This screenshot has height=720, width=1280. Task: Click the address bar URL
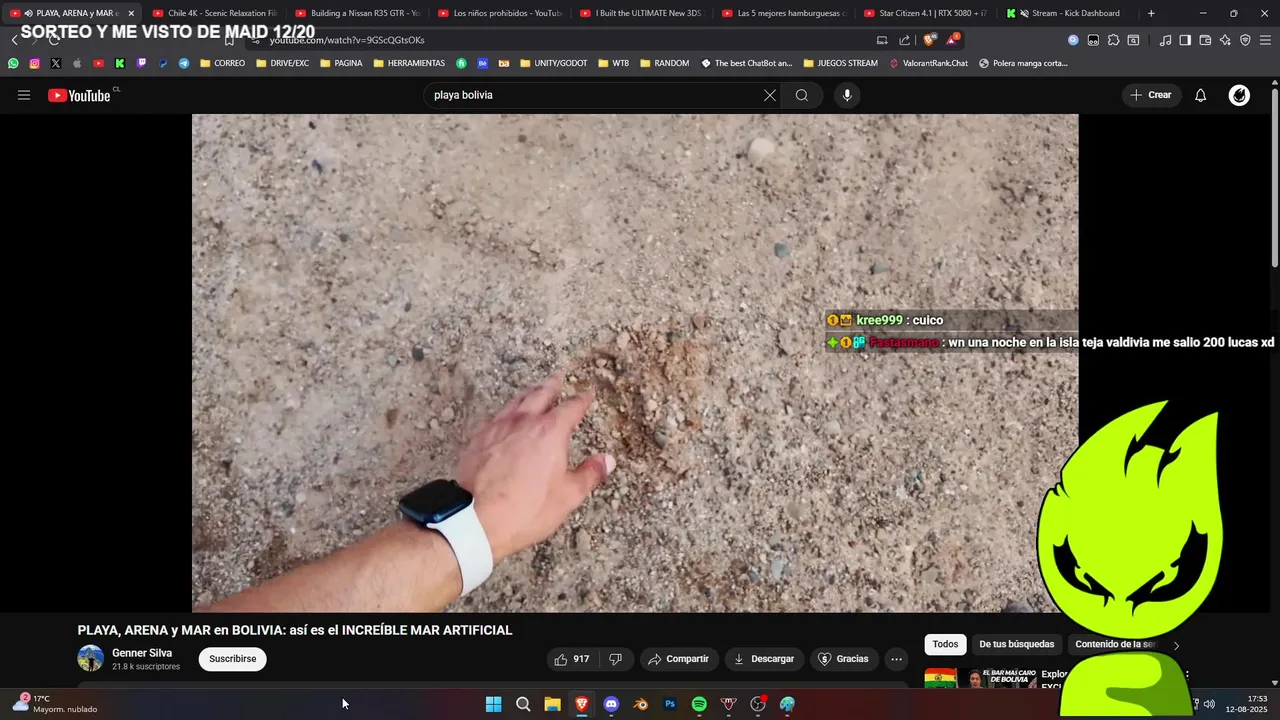coord(347,40)
